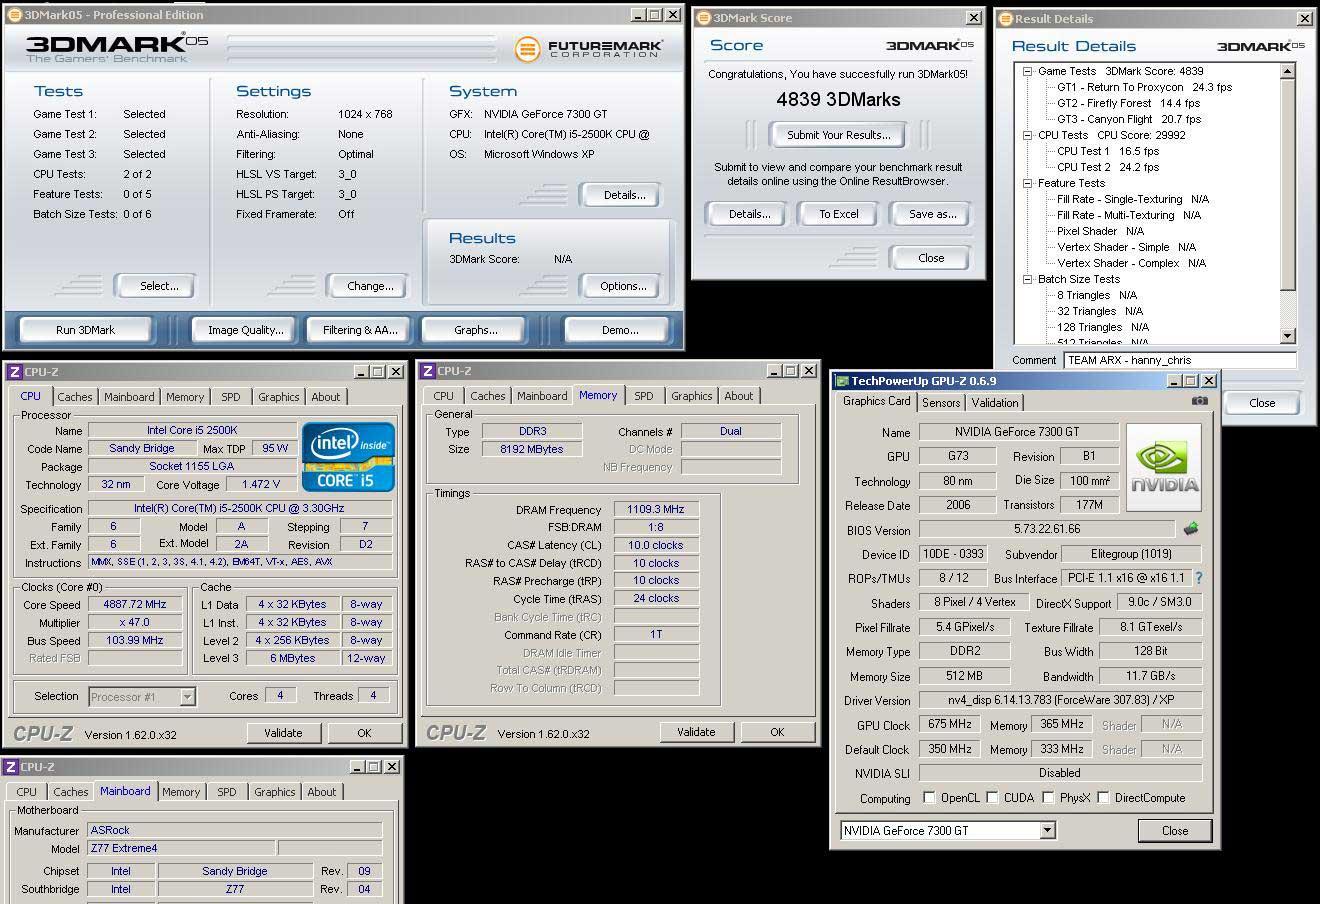Image resolution: width=1320 pixels, height=904 pixels.
Task: Open the About tab in CPU-Z Memory window
Action: tap(739, 396)
